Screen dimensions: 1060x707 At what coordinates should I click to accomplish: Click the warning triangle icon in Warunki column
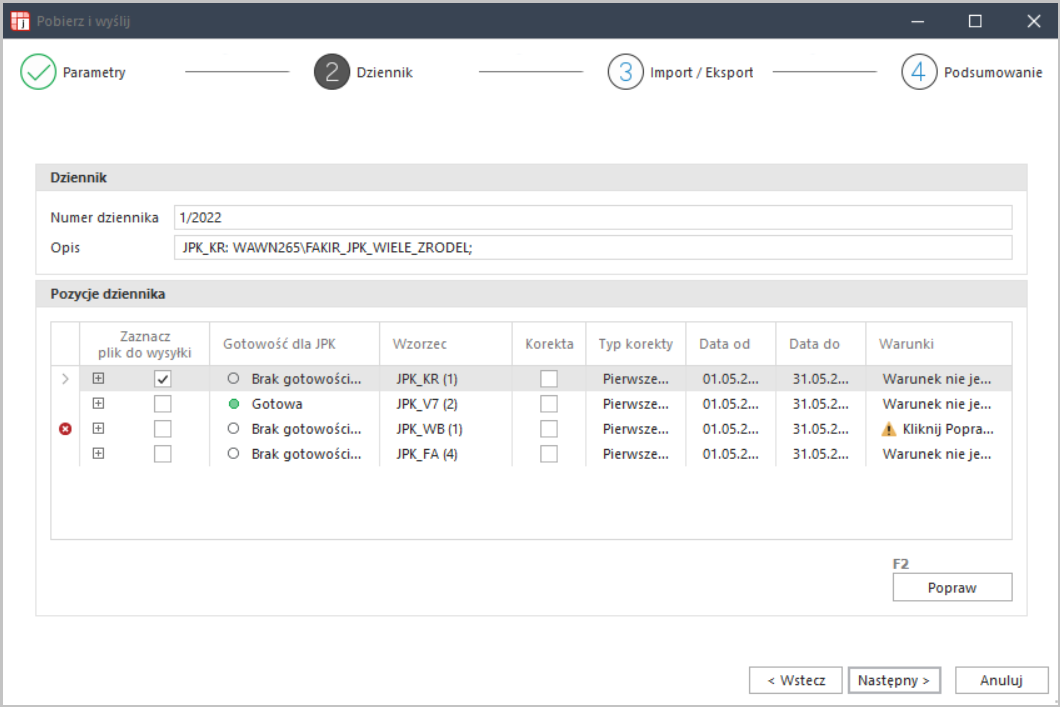(888, 429)
